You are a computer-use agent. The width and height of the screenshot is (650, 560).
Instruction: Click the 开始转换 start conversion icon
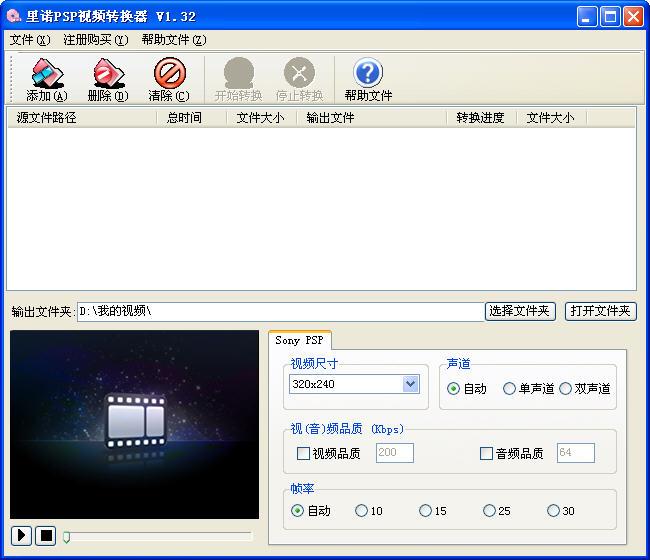click(239, 73)
